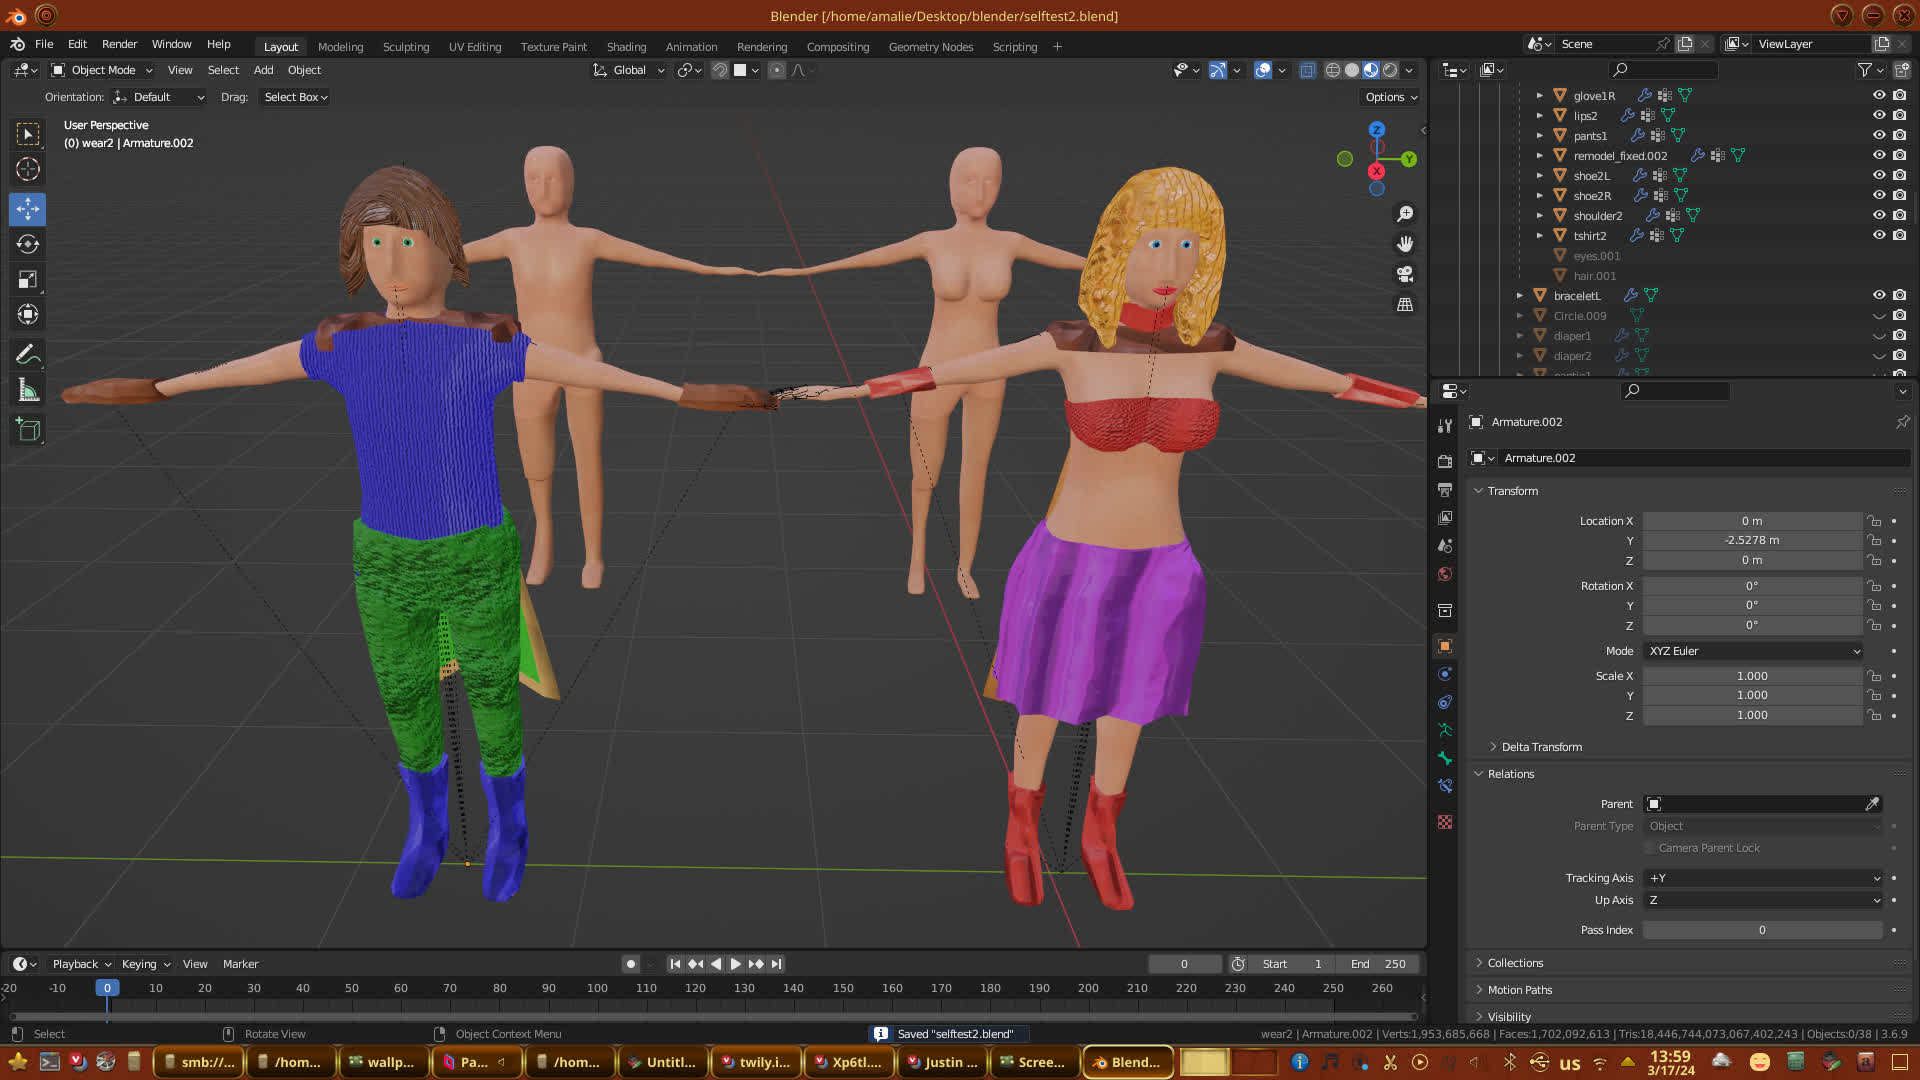Viewport: 1920px width, 1080px height.
Task: Switch to the Sculpting workspace tab
Action: click(405, 47)
